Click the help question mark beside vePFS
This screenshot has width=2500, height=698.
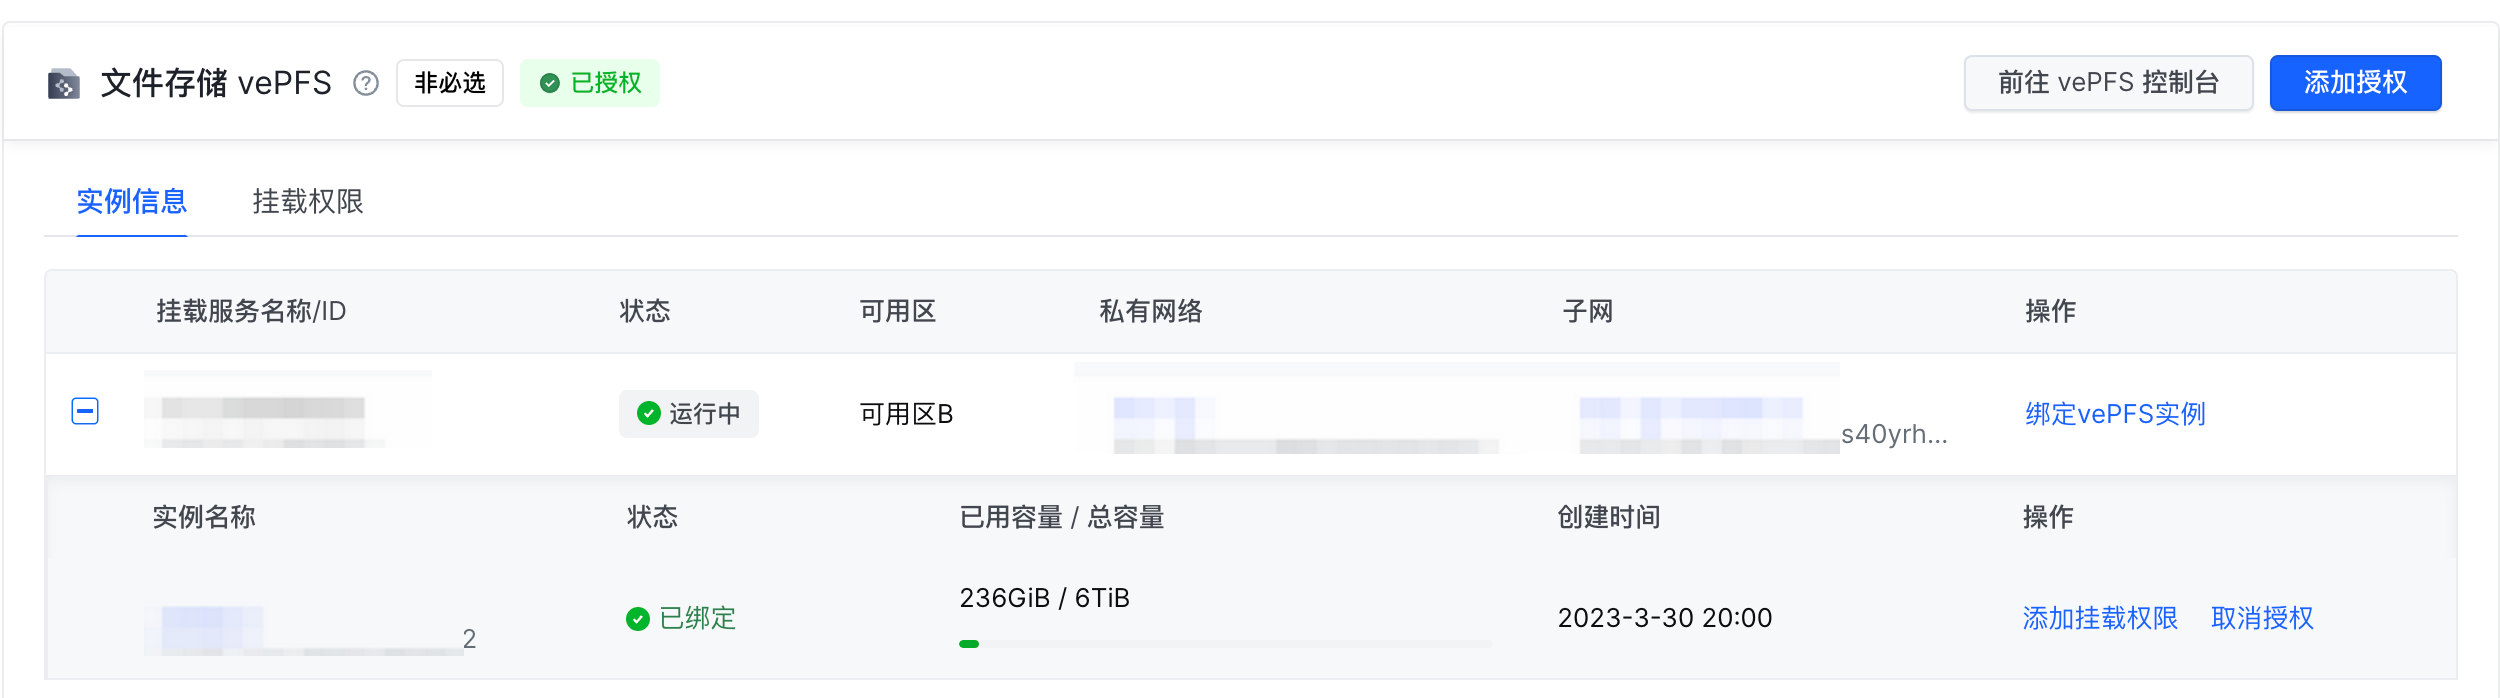click(x=366, y=83)
